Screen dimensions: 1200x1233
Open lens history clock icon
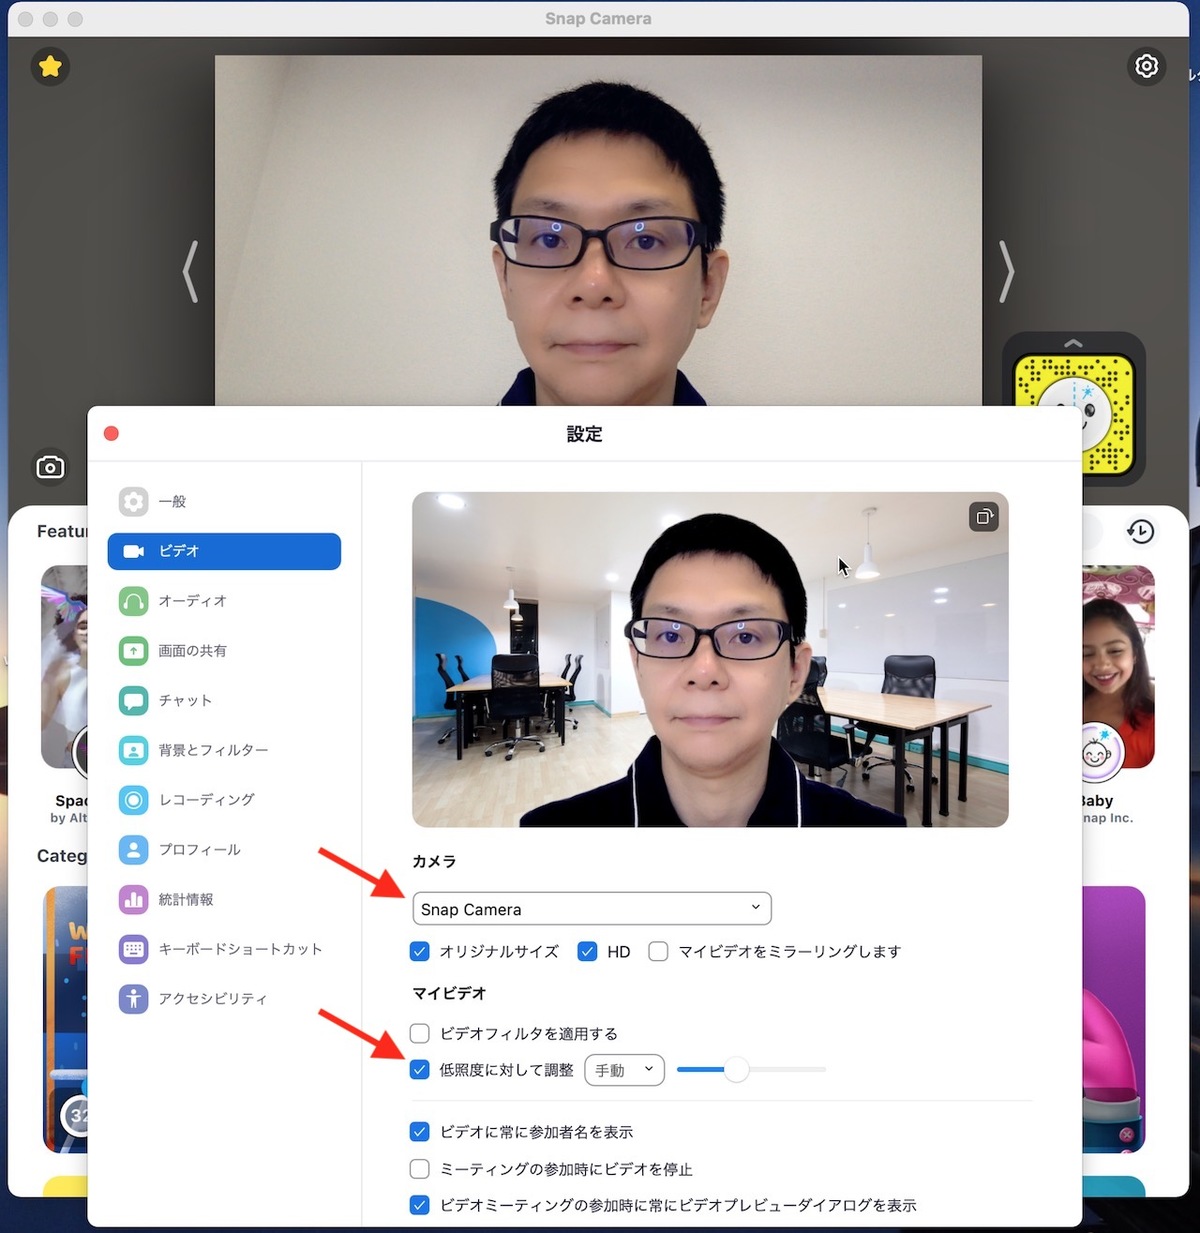click(x=1141, y=531)
